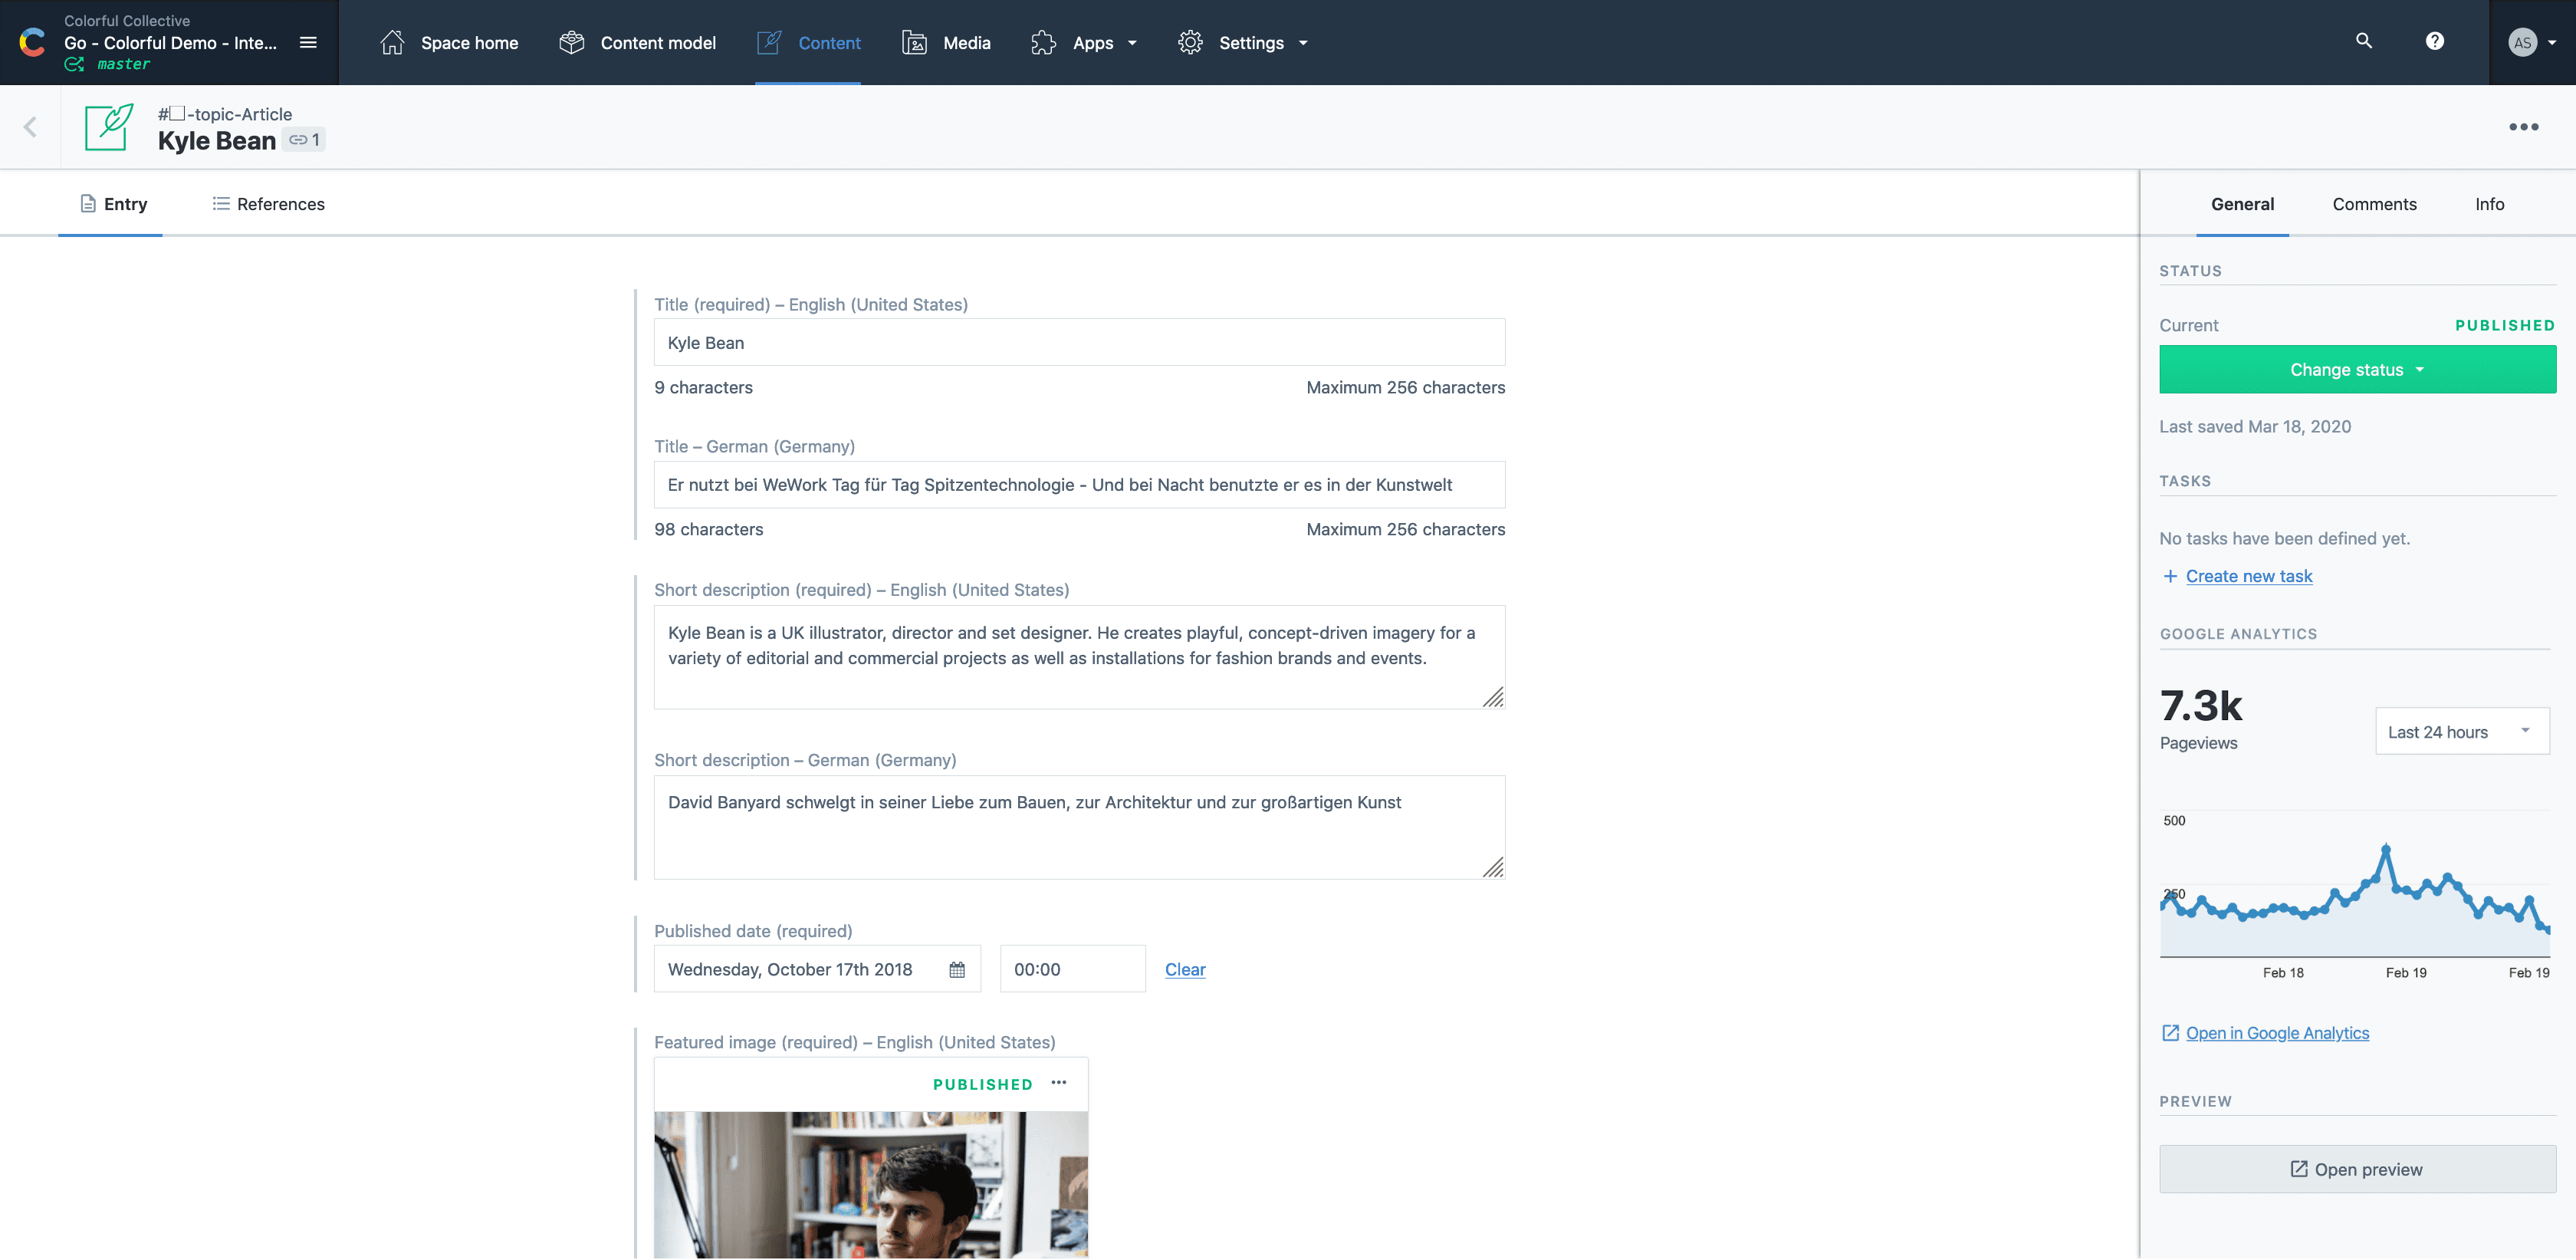Open the featured image ellipsis menu
The width and height of the screenshot is (2576, 1260).
[1058, 1083]
